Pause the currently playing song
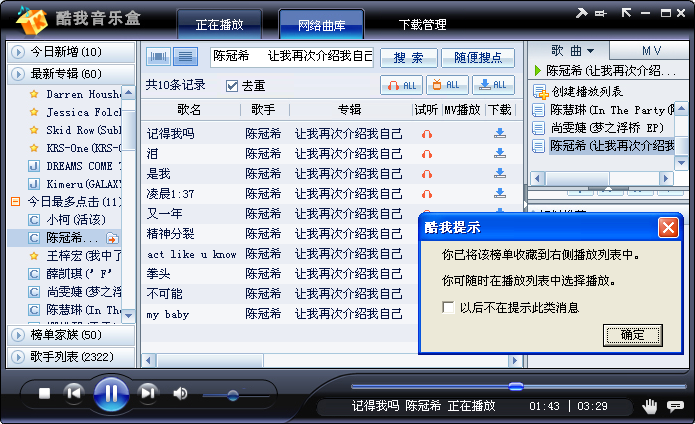695x424 pixels. (x=111, y=393)
